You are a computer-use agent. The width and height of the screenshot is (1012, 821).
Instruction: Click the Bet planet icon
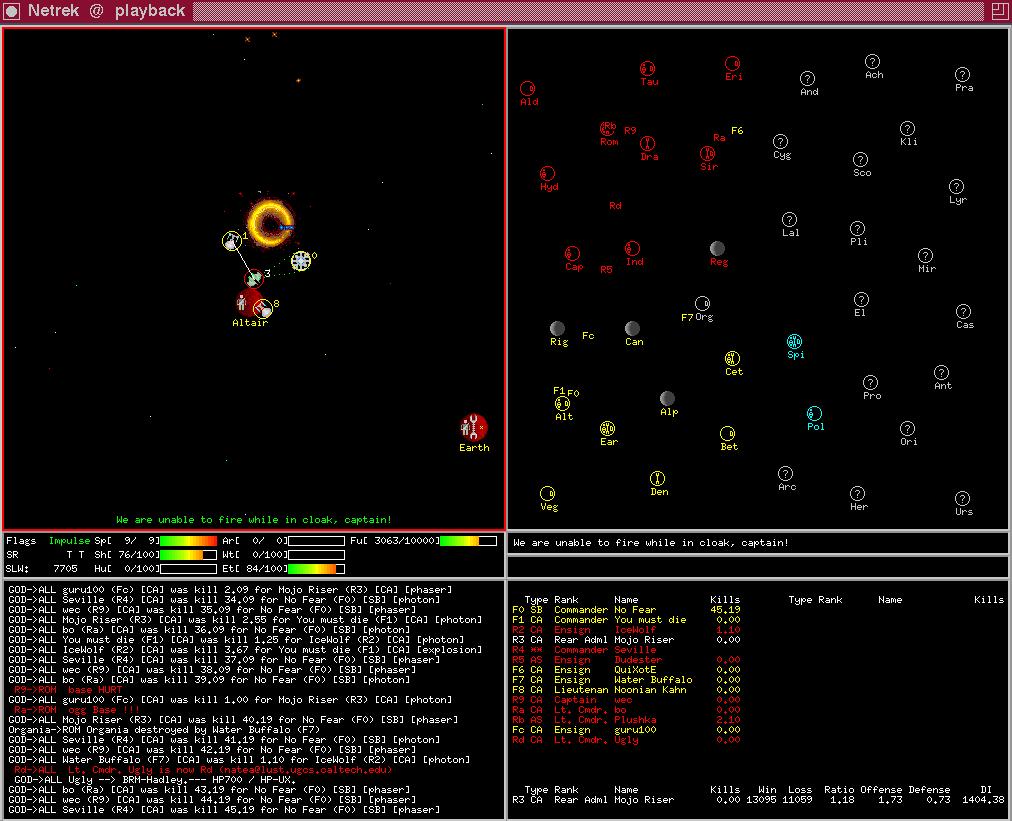pyautogui.click(x=727, y=433)
